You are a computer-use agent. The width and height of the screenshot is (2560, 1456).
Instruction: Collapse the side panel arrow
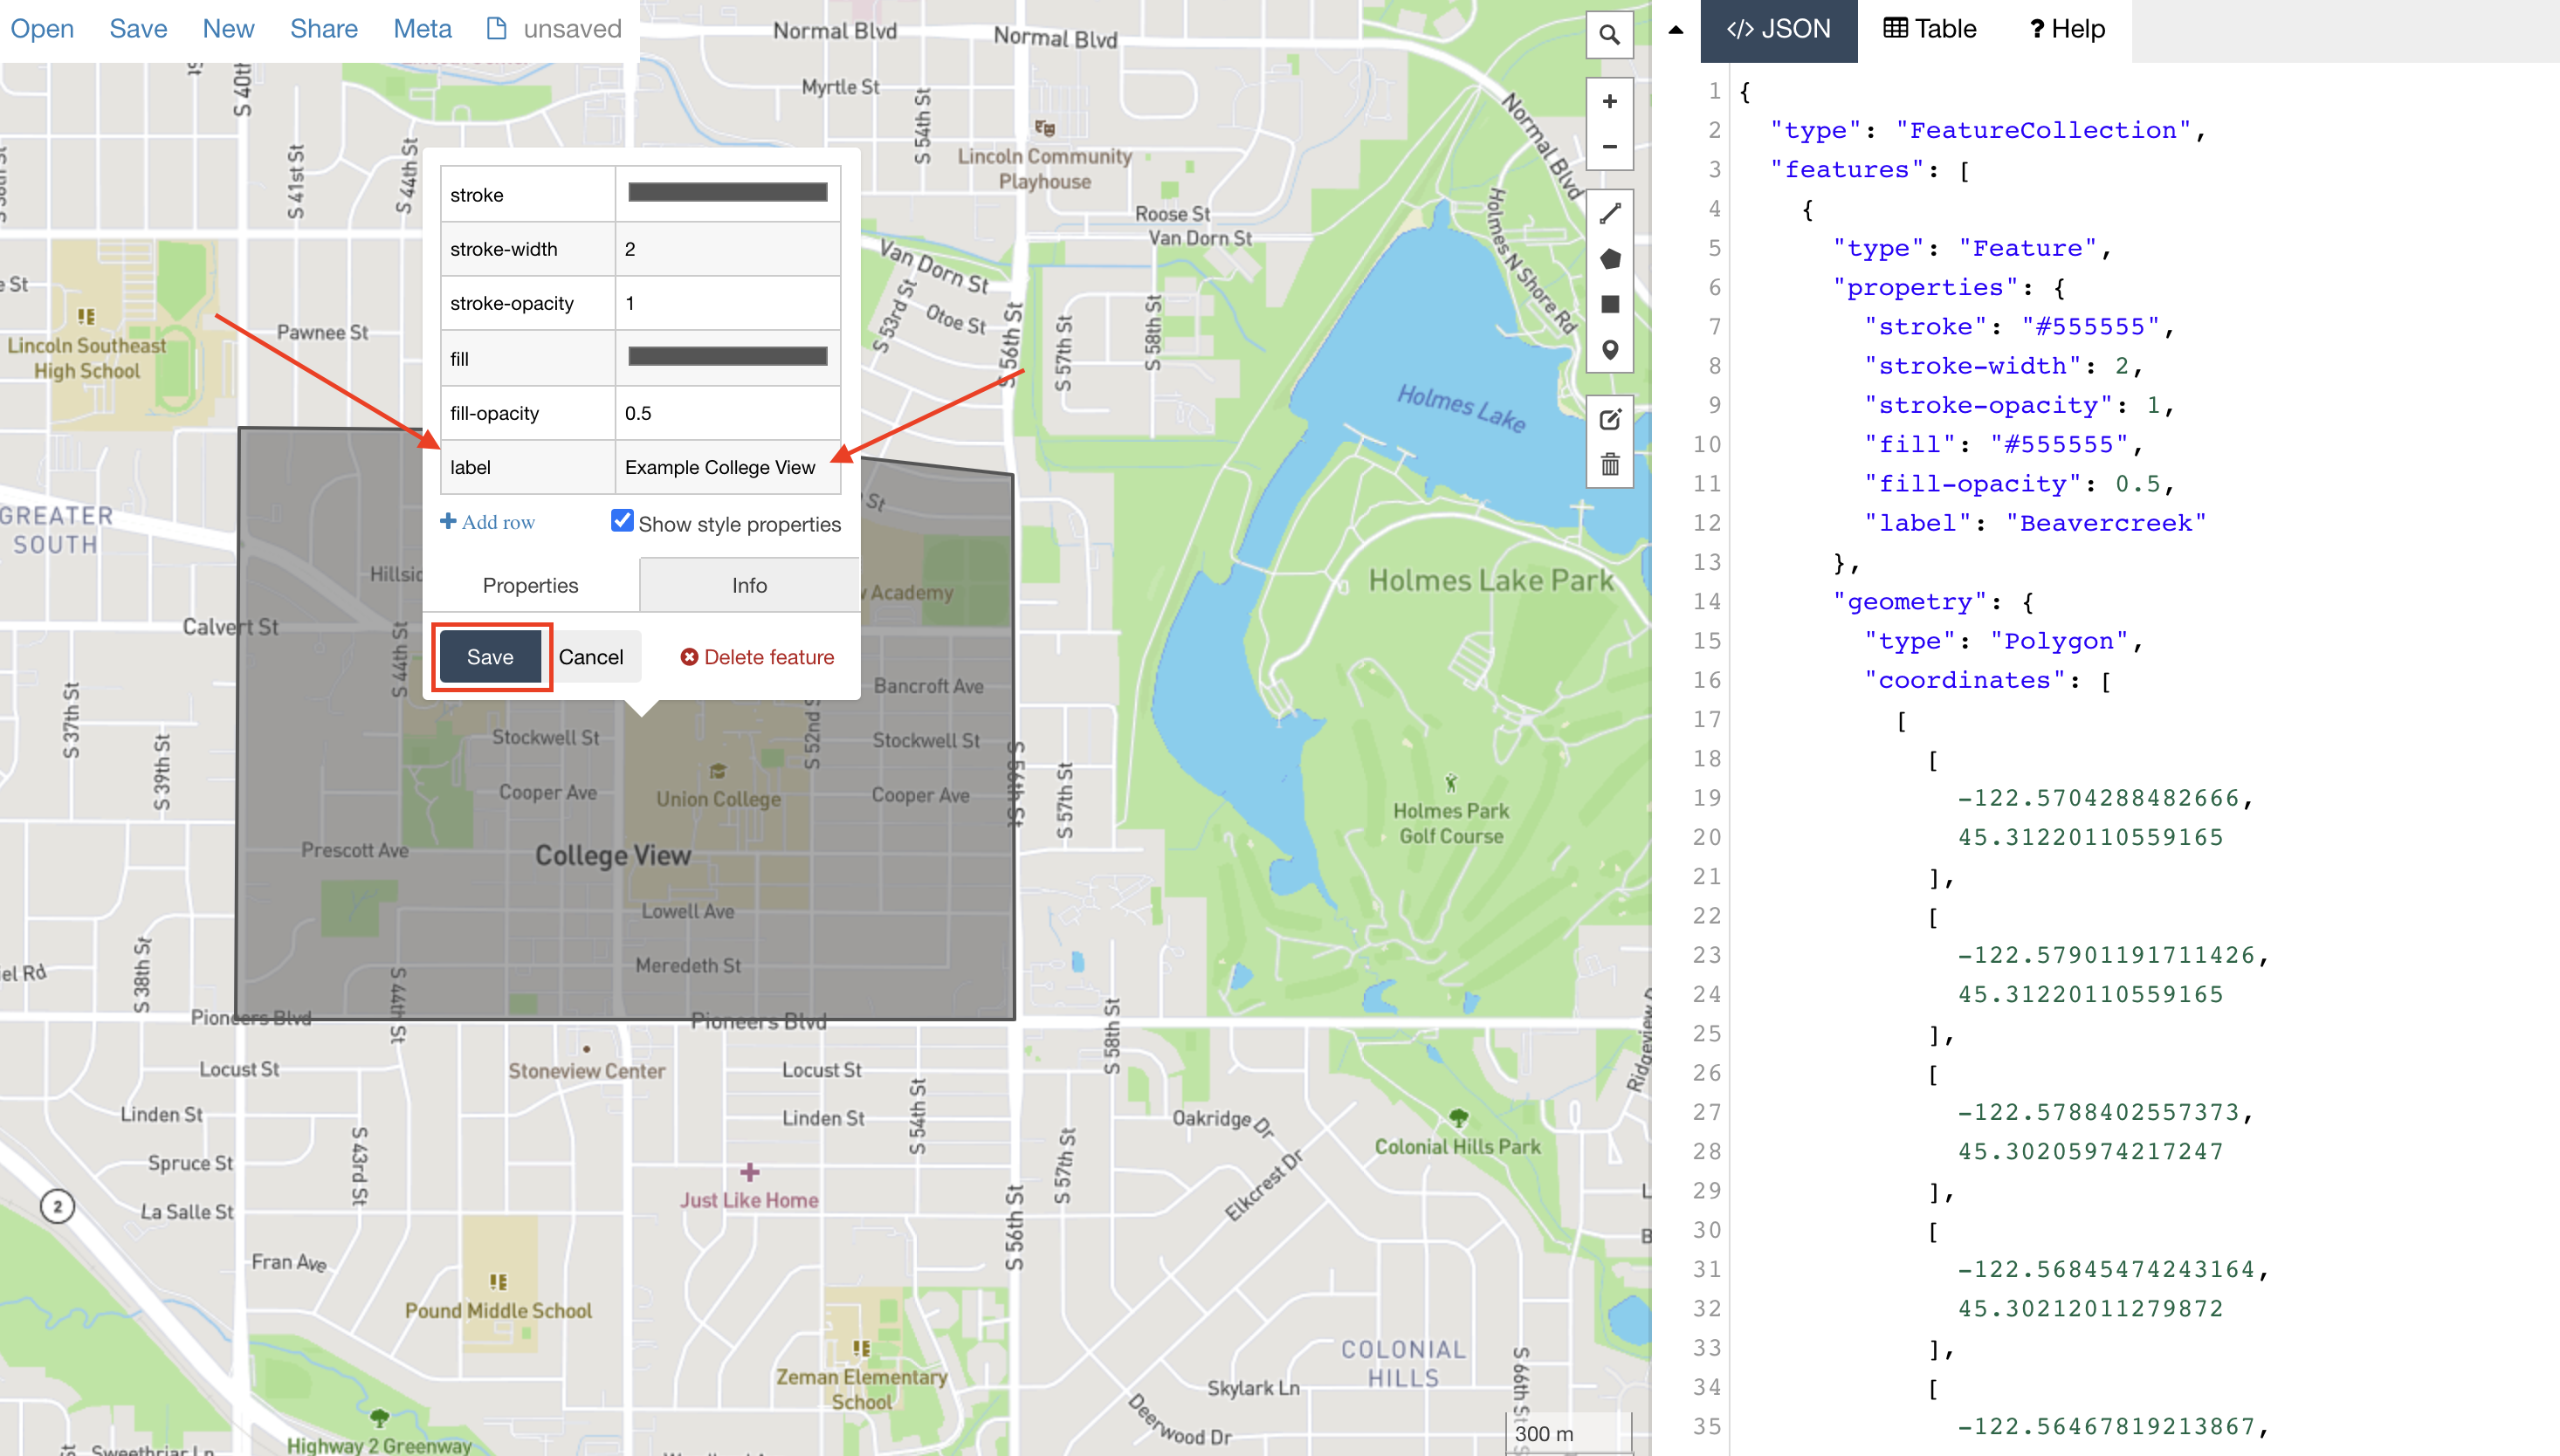tap(1676, 30)
